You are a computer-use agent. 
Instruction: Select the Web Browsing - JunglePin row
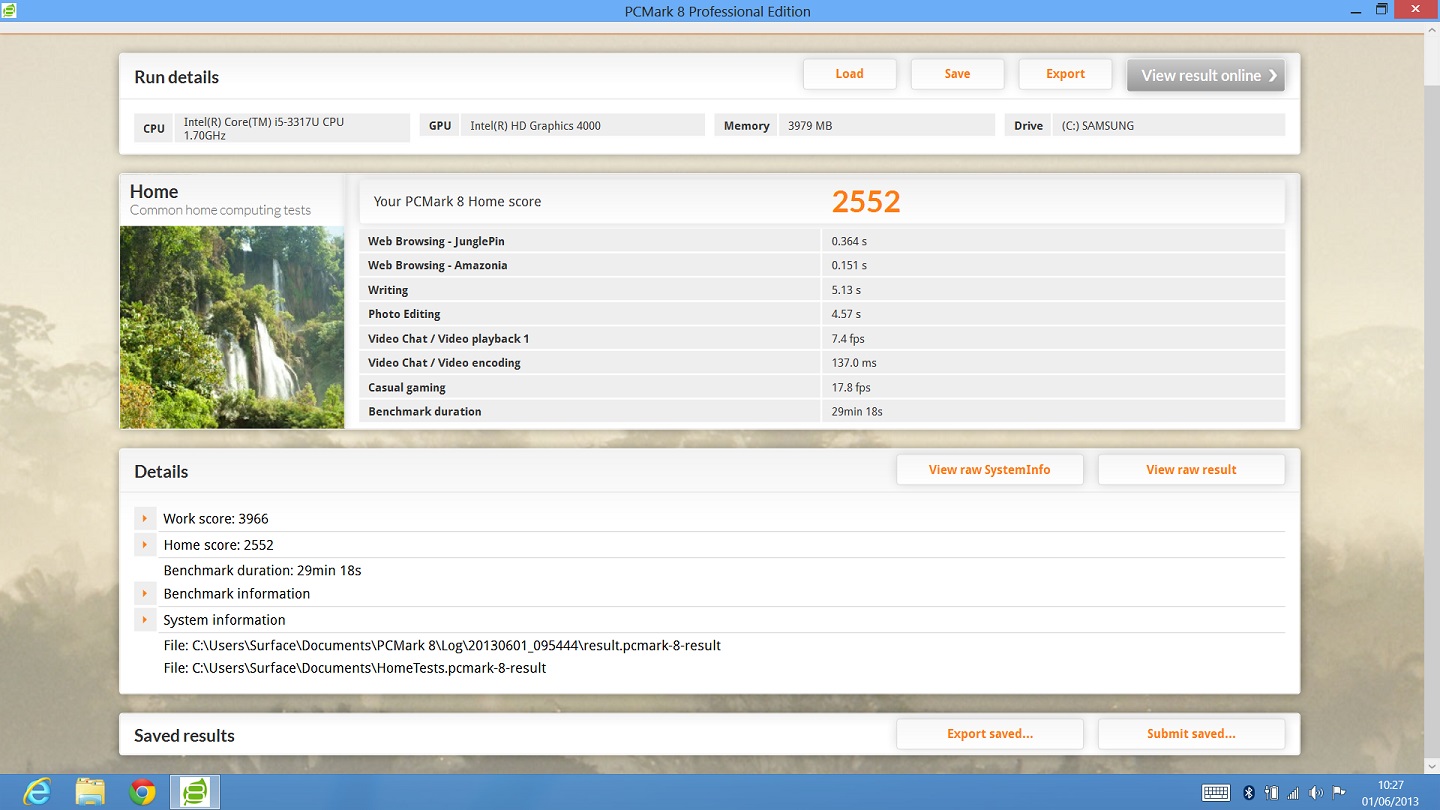click(822, 241)
